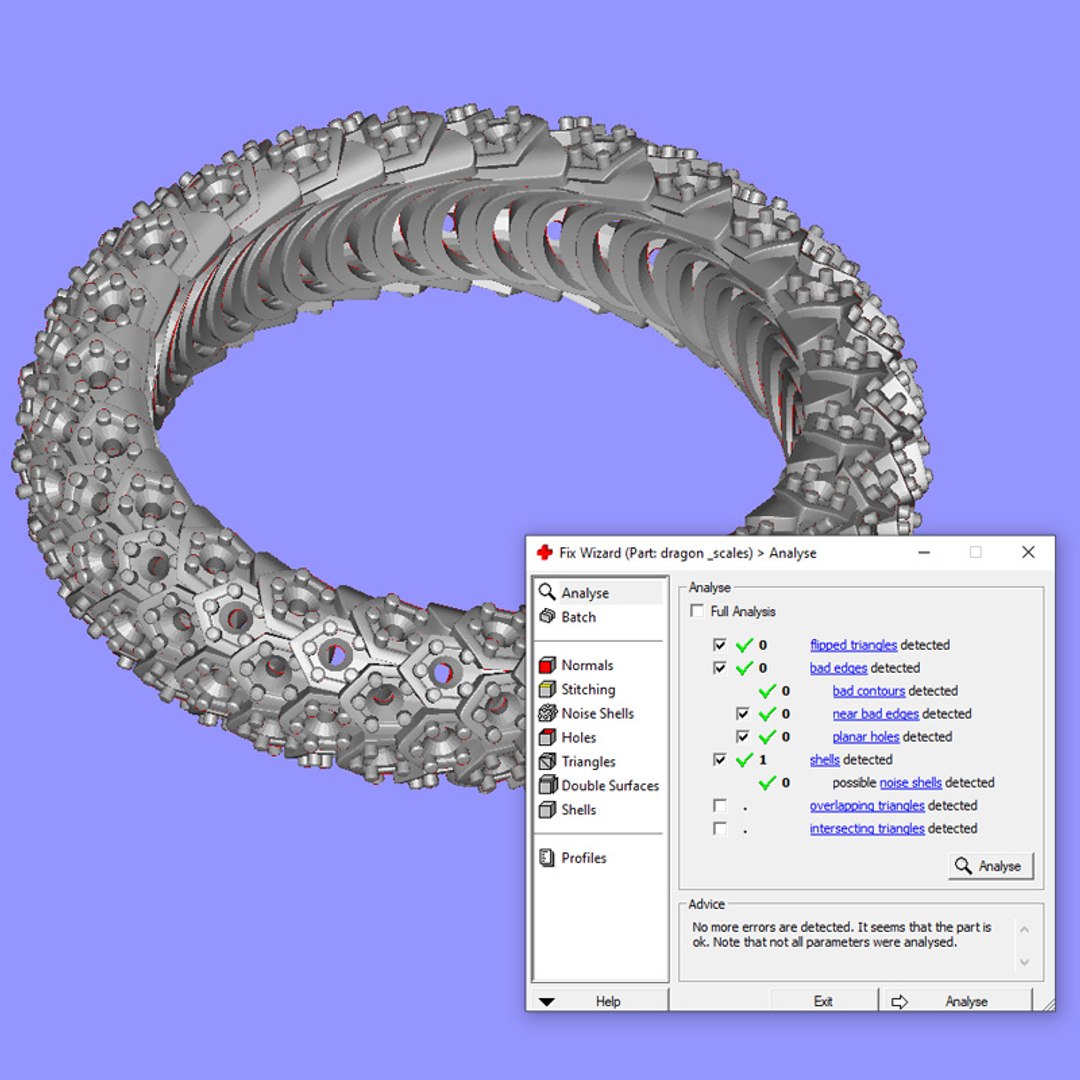
Task: Click the Advice box scroll down arrow
Action: pos(1024,962)
